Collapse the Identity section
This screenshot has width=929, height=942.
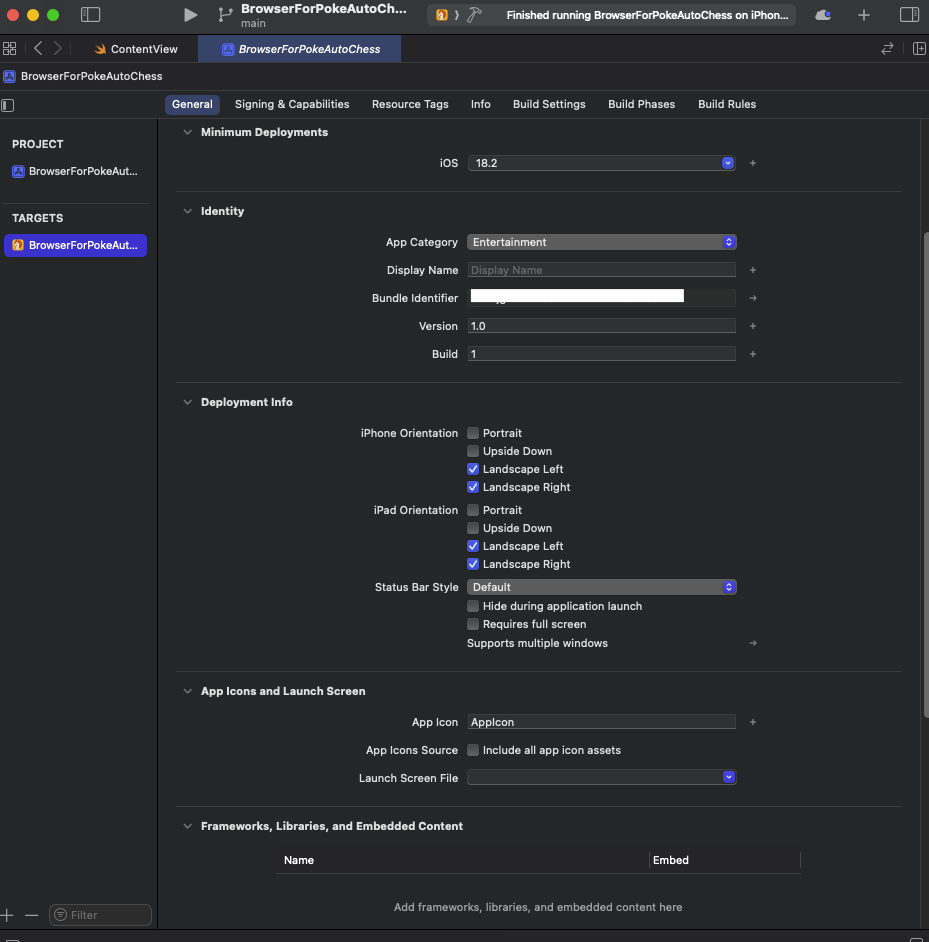tap(187, 211)
